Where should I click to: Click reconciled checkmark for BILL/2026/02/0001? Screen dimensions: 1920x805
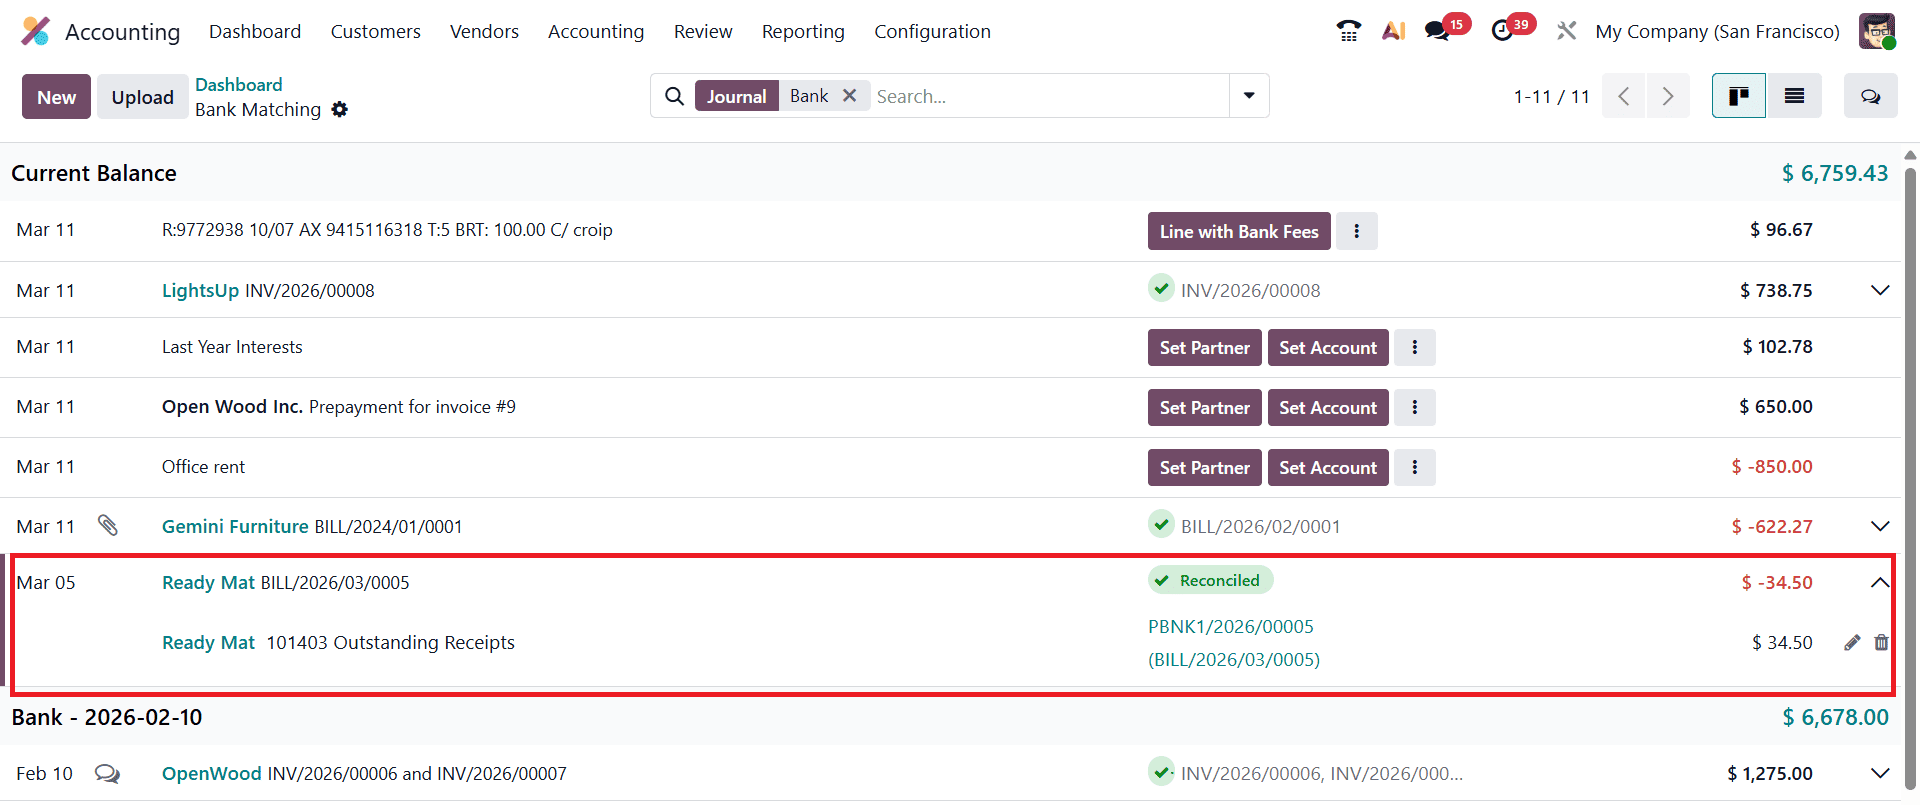coord(1161,524)
